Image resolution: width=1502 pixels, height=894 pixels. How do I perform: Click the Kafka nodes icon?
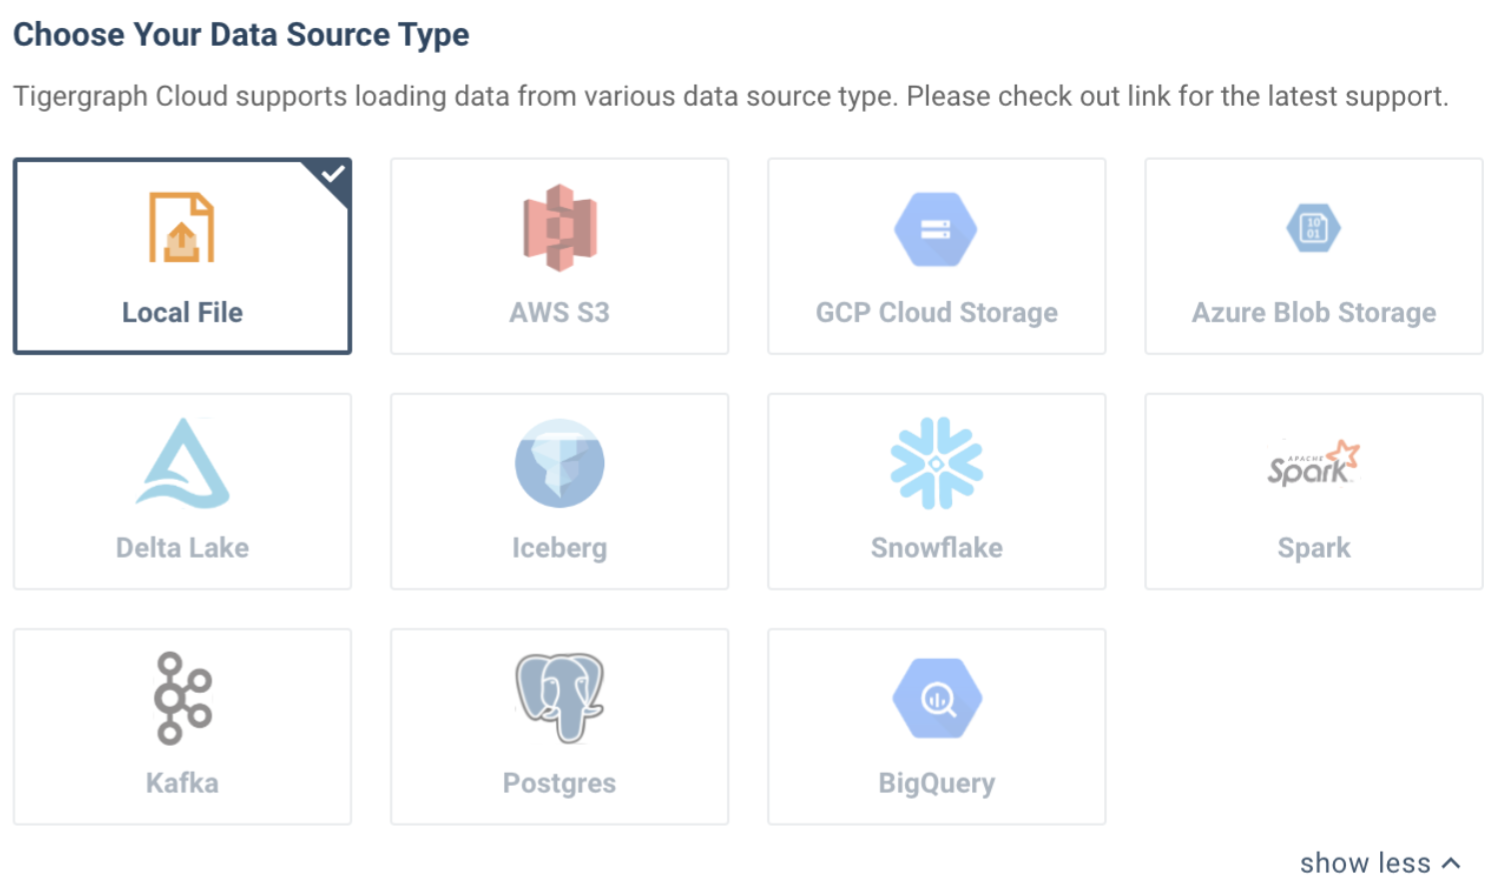pos(182,698)
